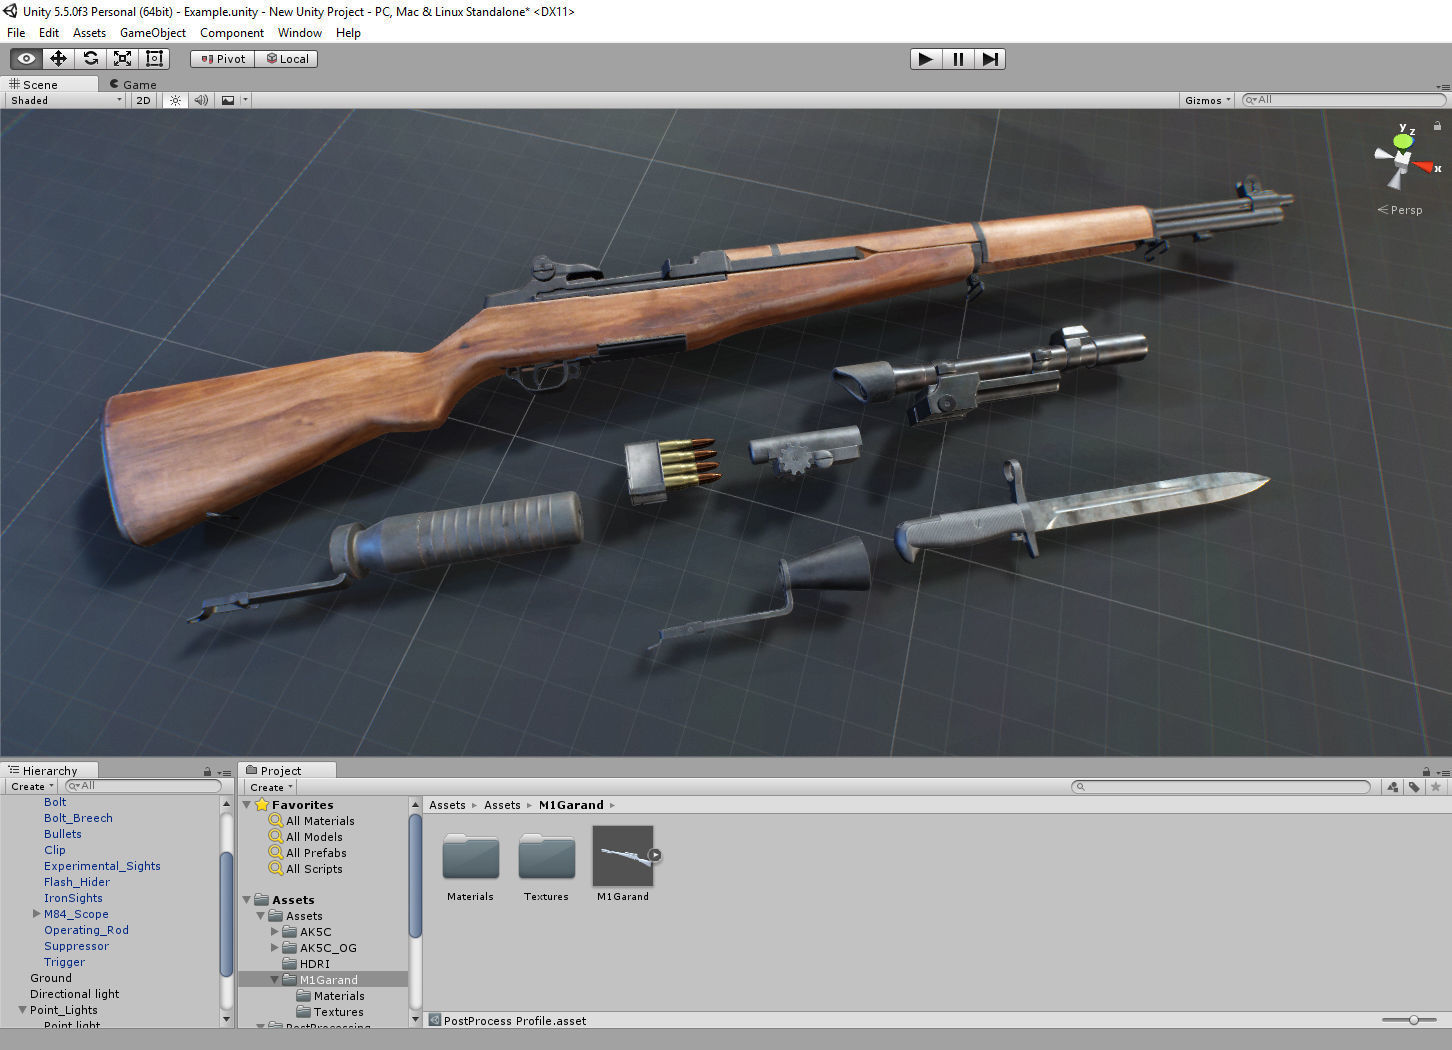
Task: Select the M1Garand model thumbnail
Action: (x=622, y=856)
